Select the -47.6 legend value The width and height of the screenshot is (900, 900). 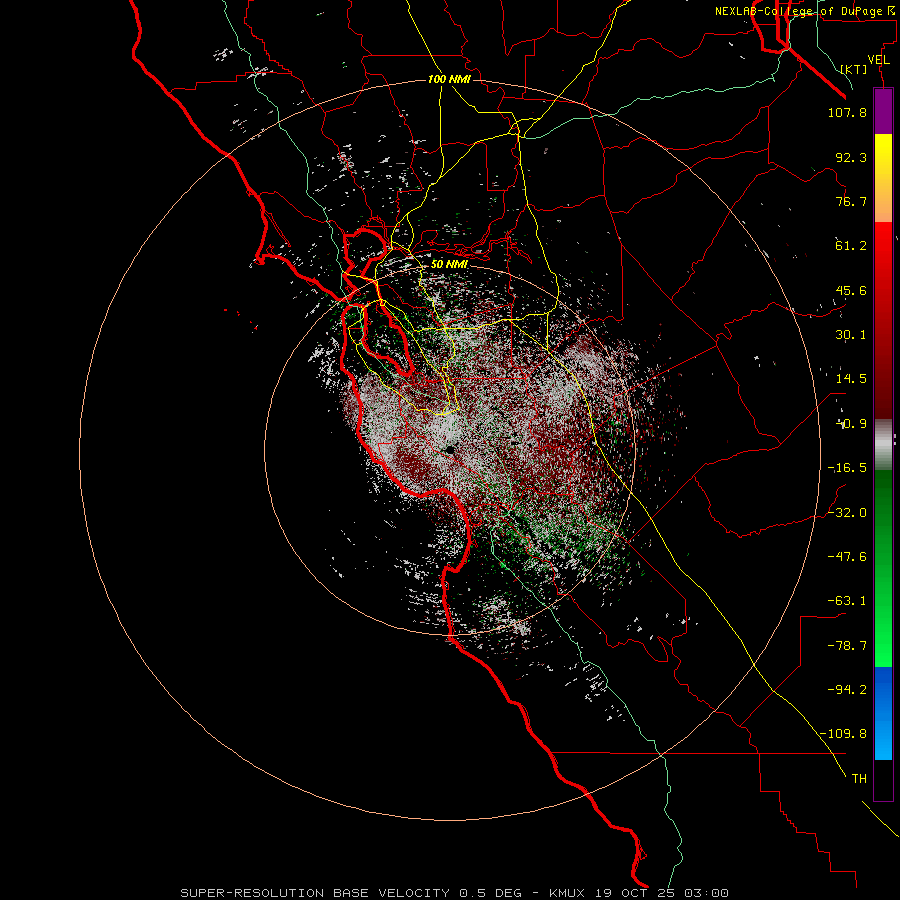pyautogui.click(x=847, y=557)
